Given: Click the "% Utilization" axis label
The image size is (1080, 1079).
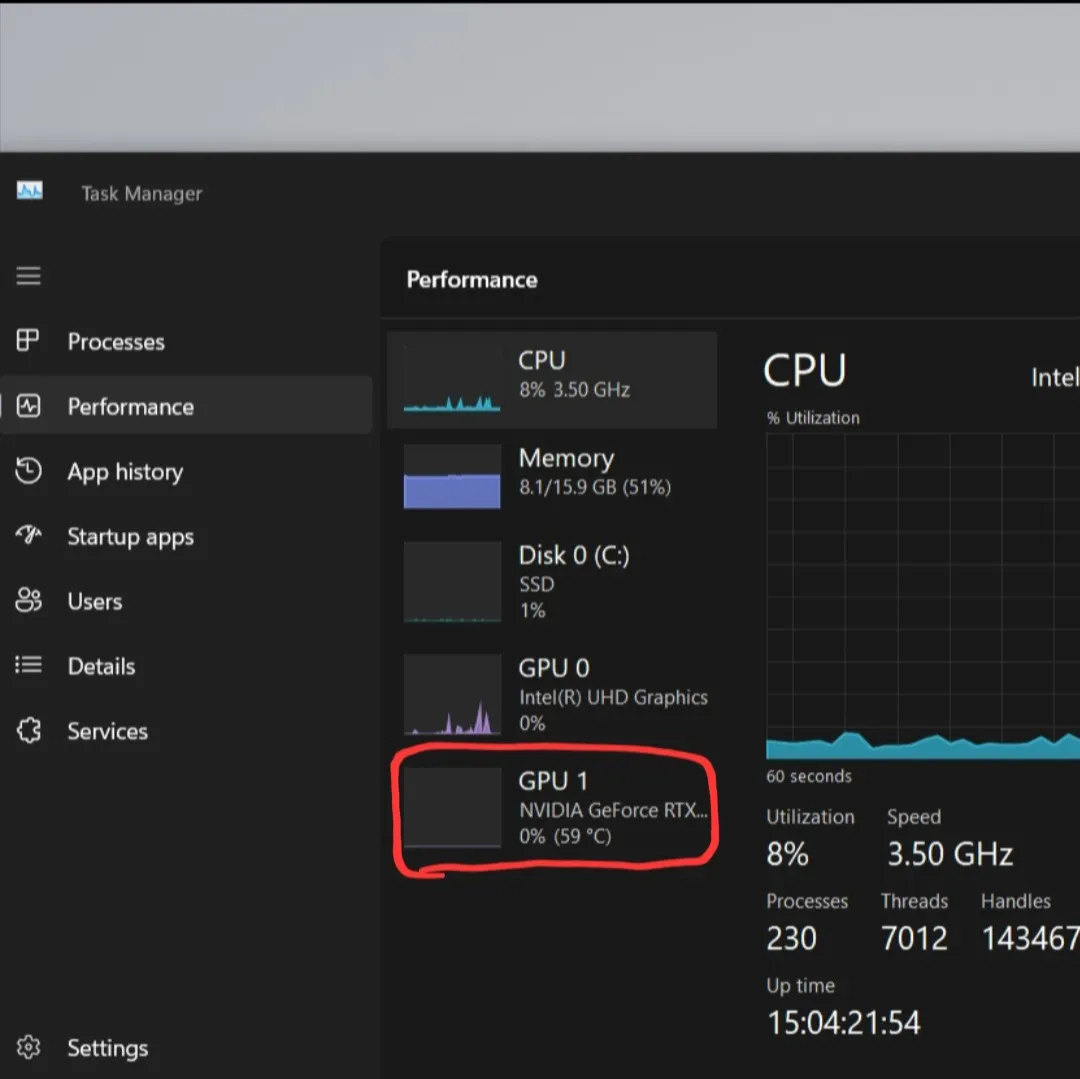Looking at the screenshot, I should coord(813,418).
